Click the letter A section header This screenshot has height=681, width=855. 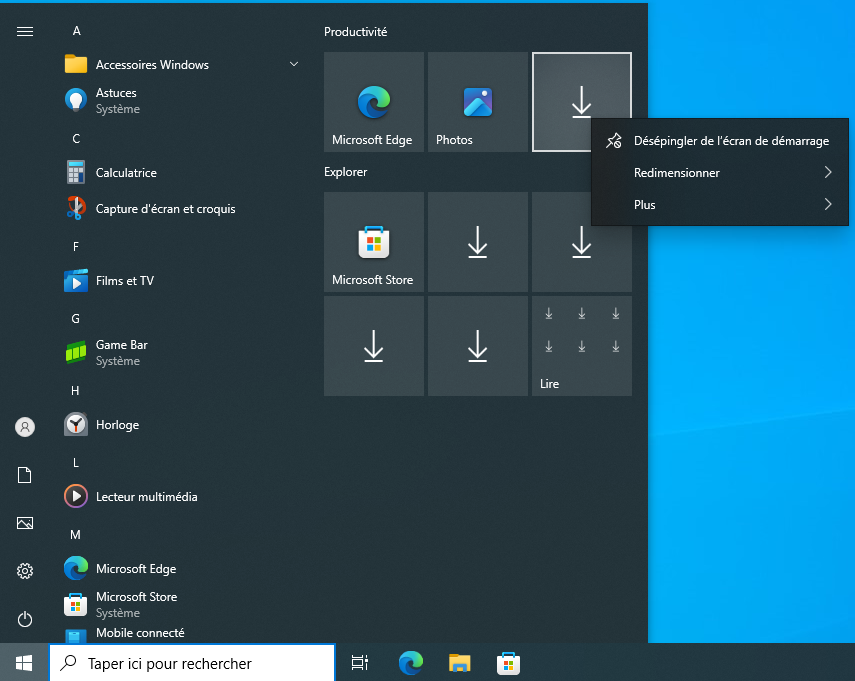[77, 31]
